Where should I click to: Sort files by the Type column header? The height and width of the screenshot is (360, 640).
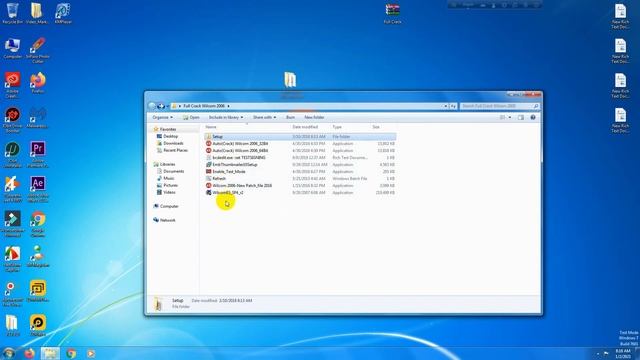[337, 127]
